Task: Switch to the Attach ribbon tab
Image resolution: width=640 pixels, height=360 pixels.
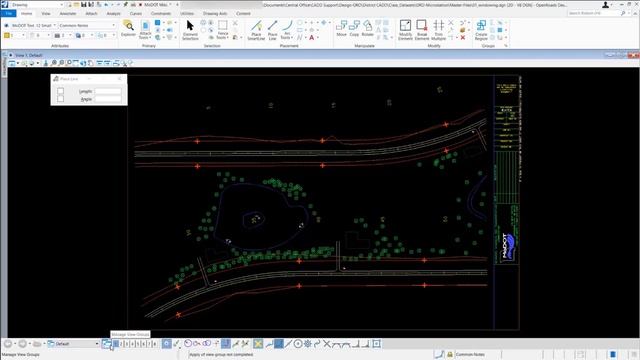Action: pyautogui.click(x=91, y=13)
